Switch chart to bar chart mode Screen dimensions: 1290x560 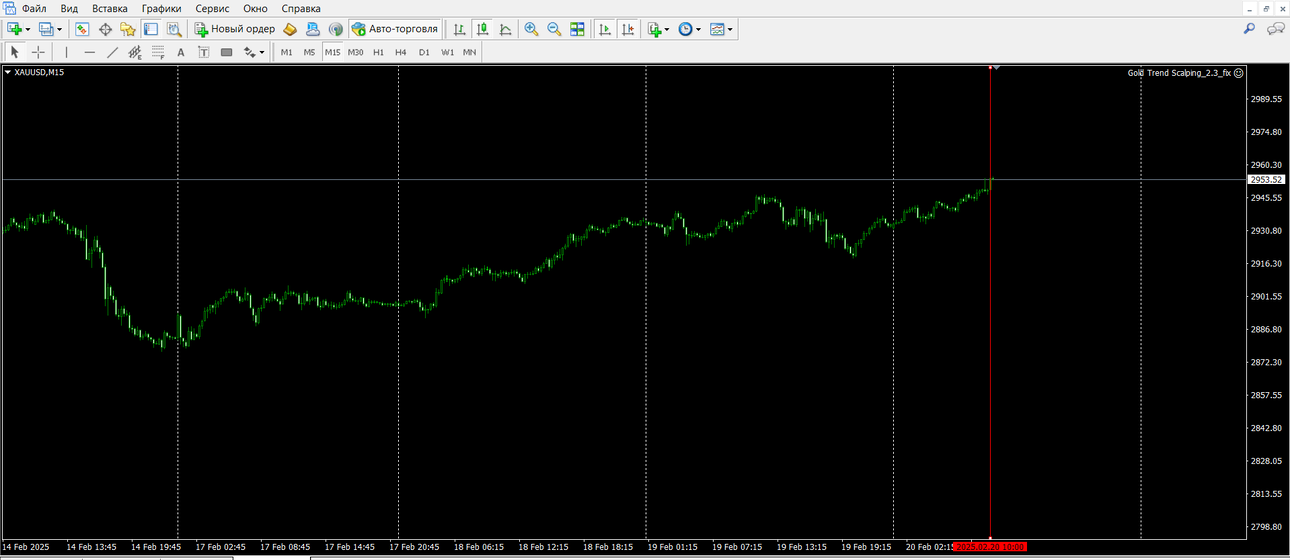tap(459, 29)
